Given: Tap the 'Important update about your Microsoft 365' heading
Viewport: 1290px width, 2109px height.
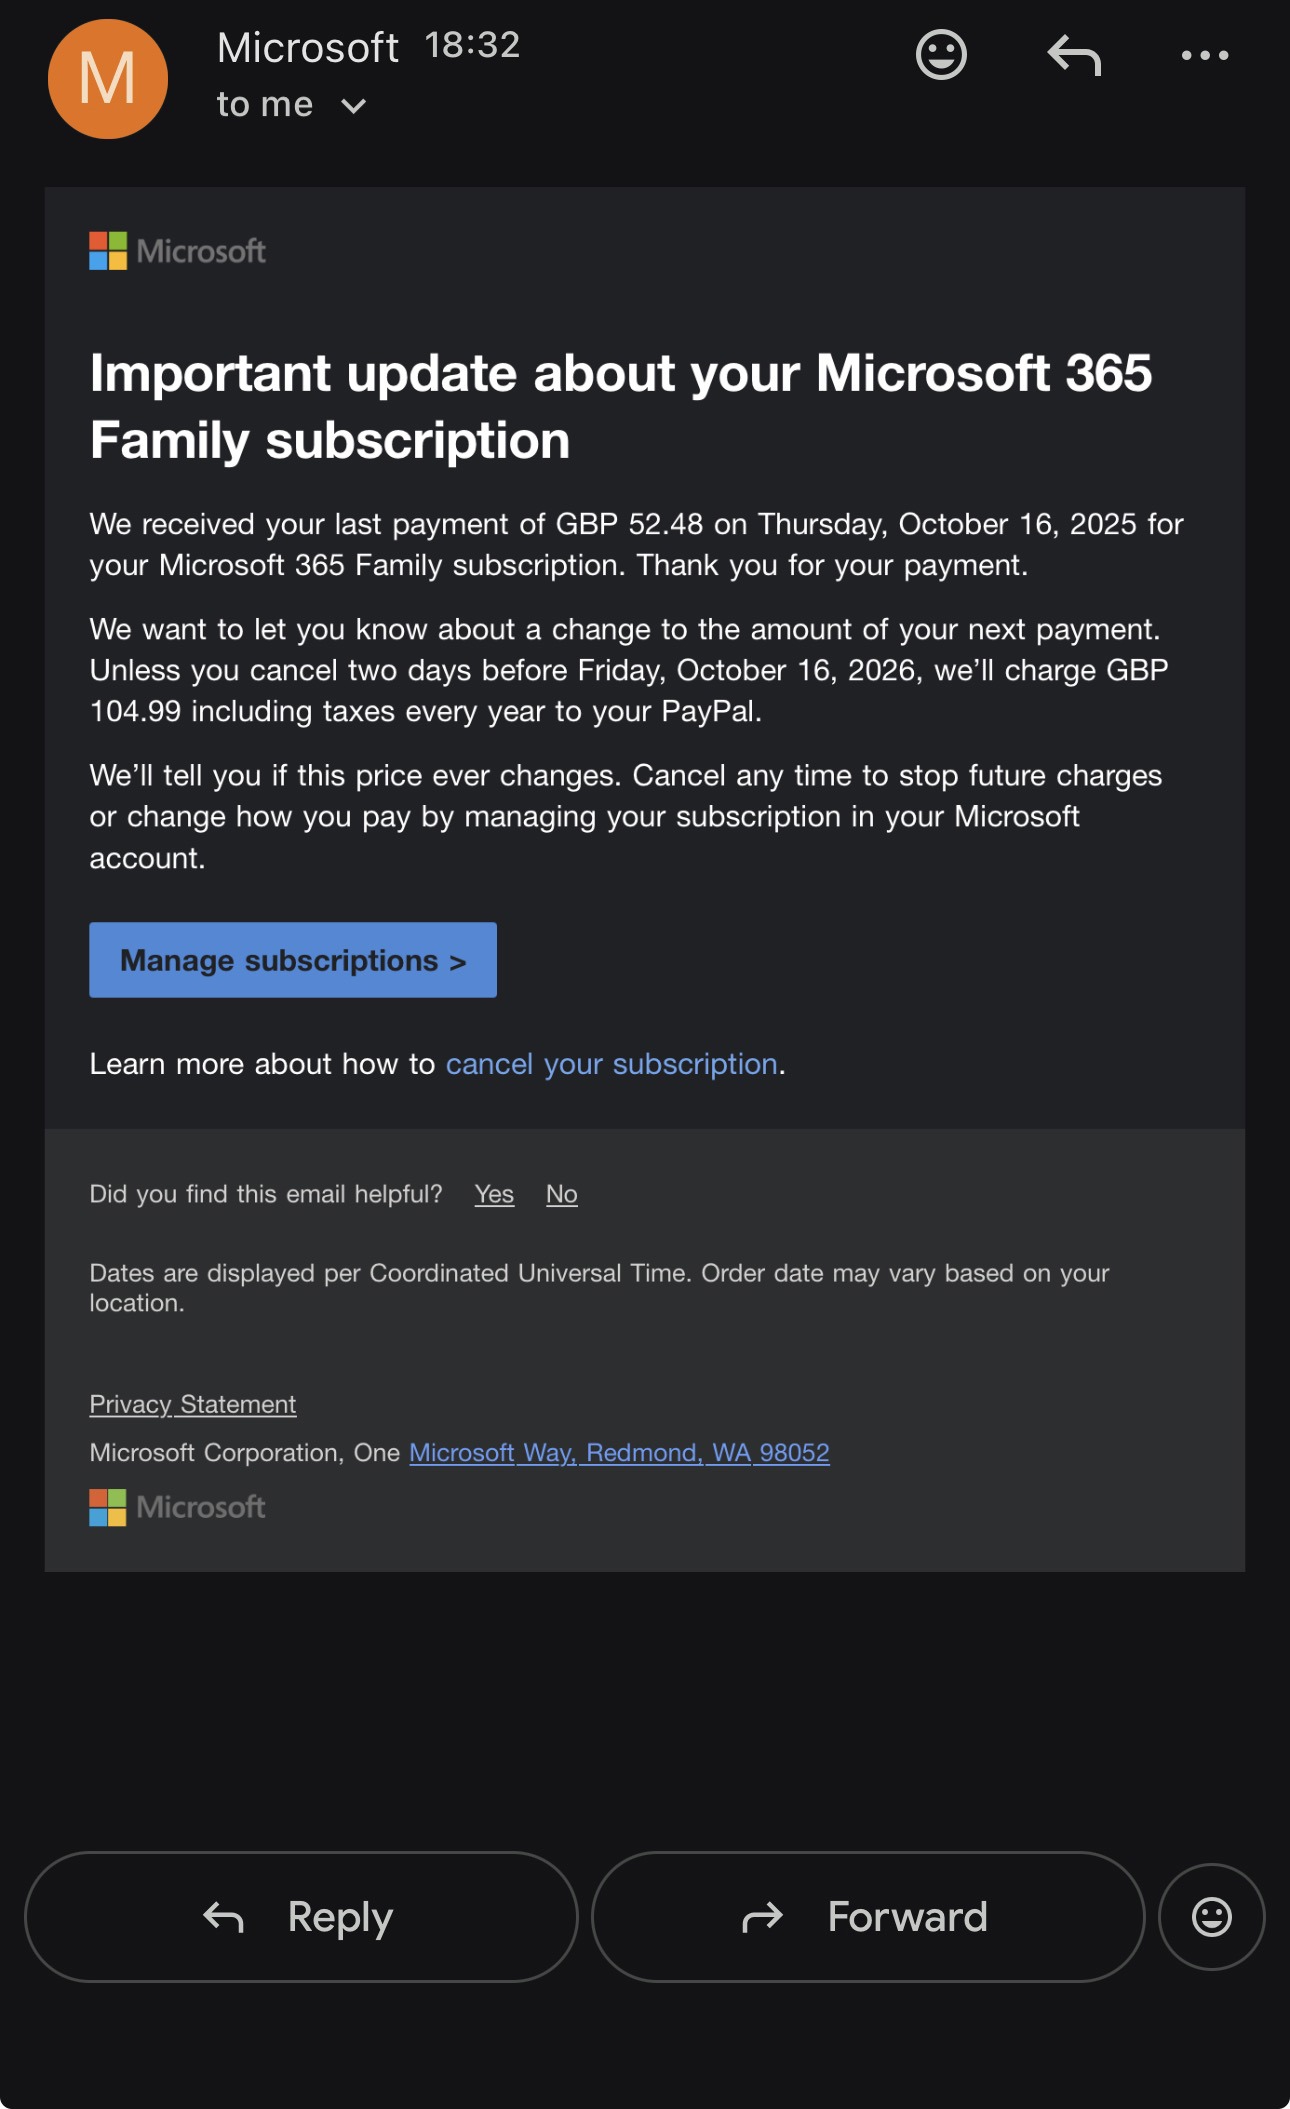Looking at the screenshot, I should [621, 406].
